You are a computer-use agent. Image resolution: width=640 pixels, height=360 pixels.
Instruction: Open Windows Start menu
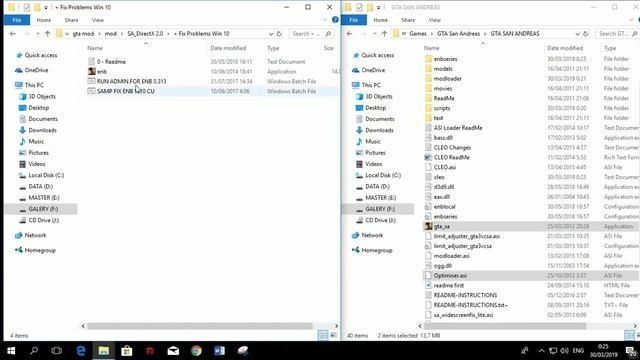(11, 351)
